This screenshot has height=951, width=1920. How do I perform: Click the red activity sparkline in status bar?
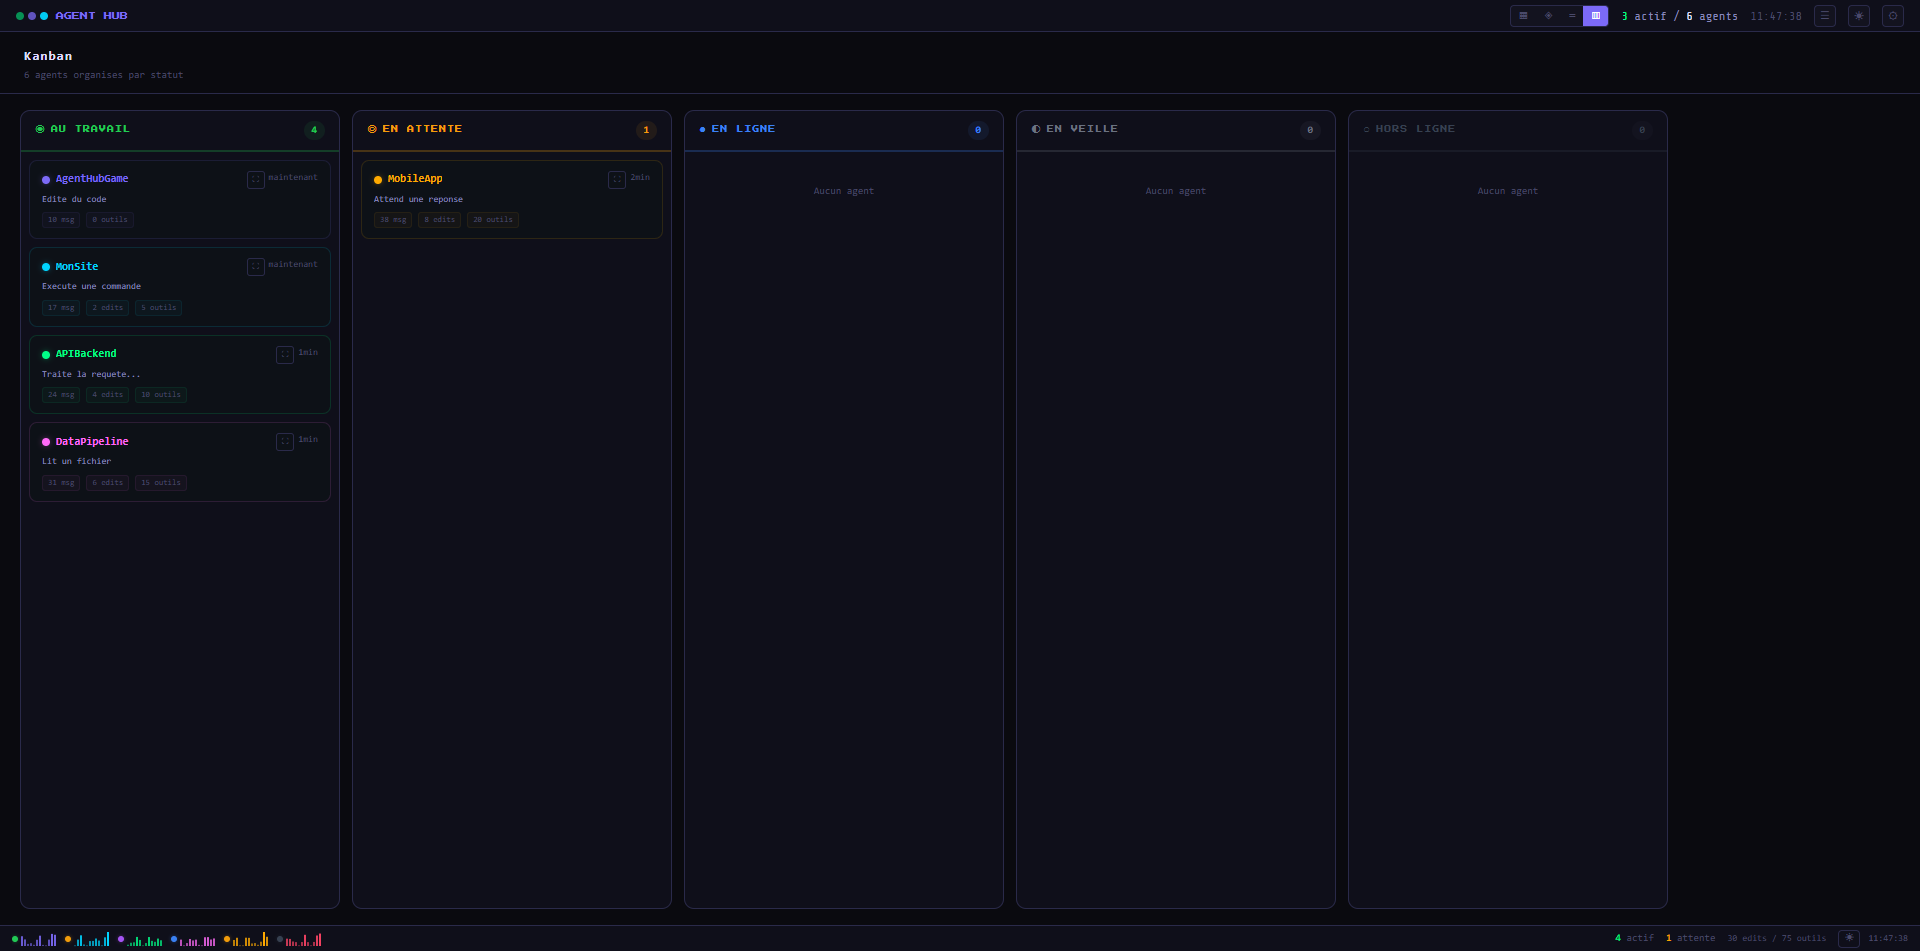(303, 940)
